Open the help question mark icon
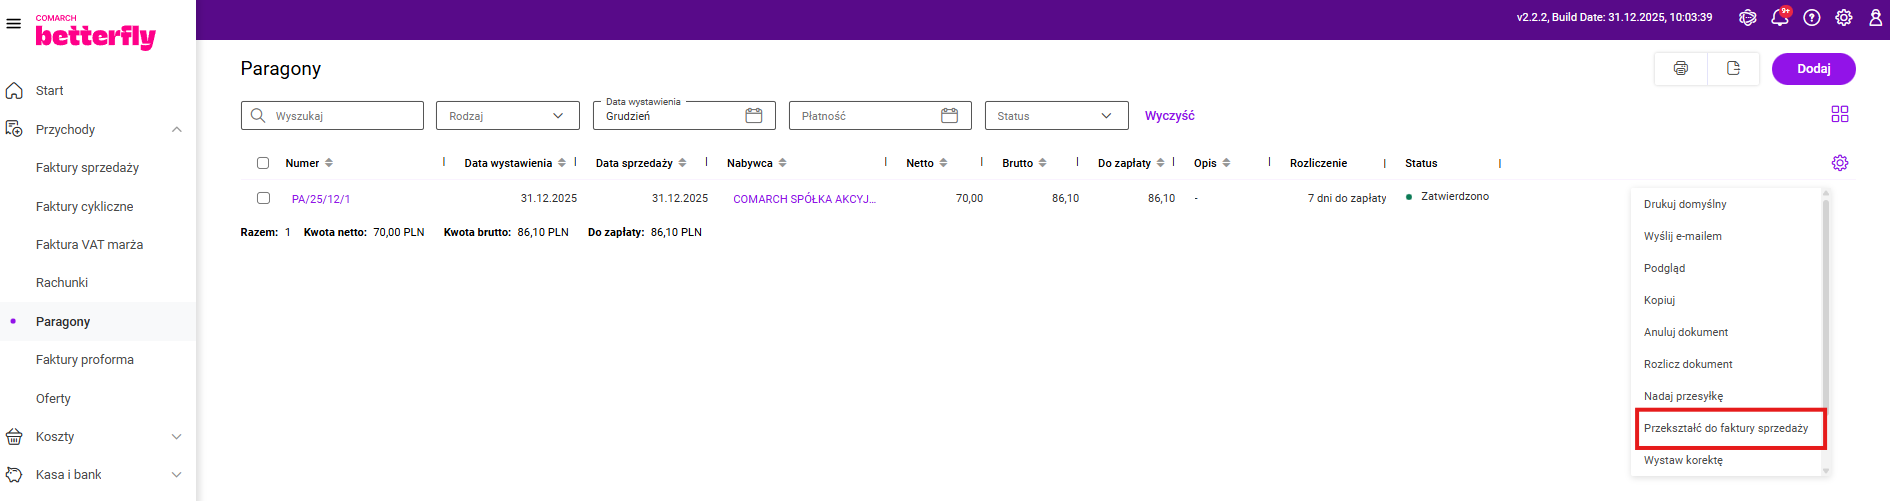 tap(1811, 18)
